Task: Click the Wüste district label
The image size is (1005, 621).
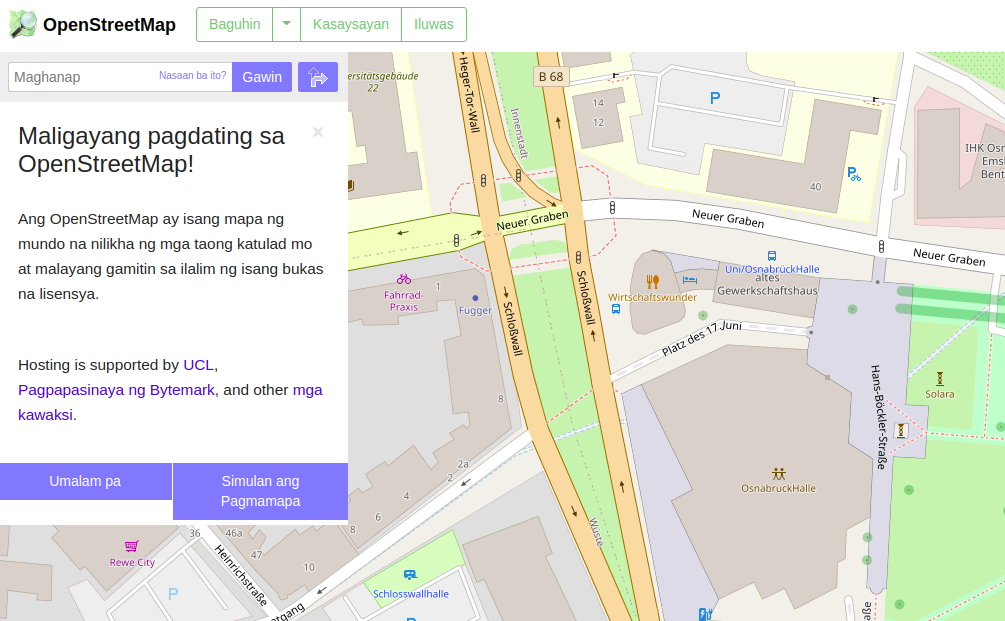Action: tap(596, 532)
